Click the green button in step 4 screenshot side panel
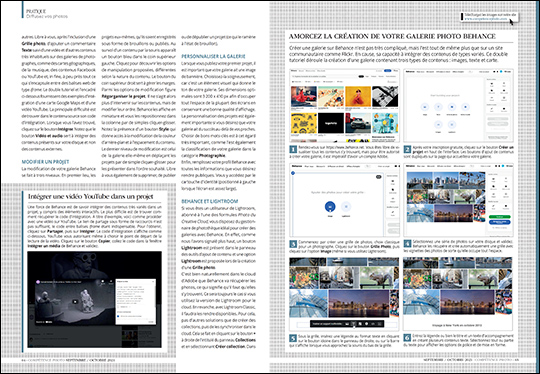The height and width of the screenshot is (374, 540). (x=499, y=217)
